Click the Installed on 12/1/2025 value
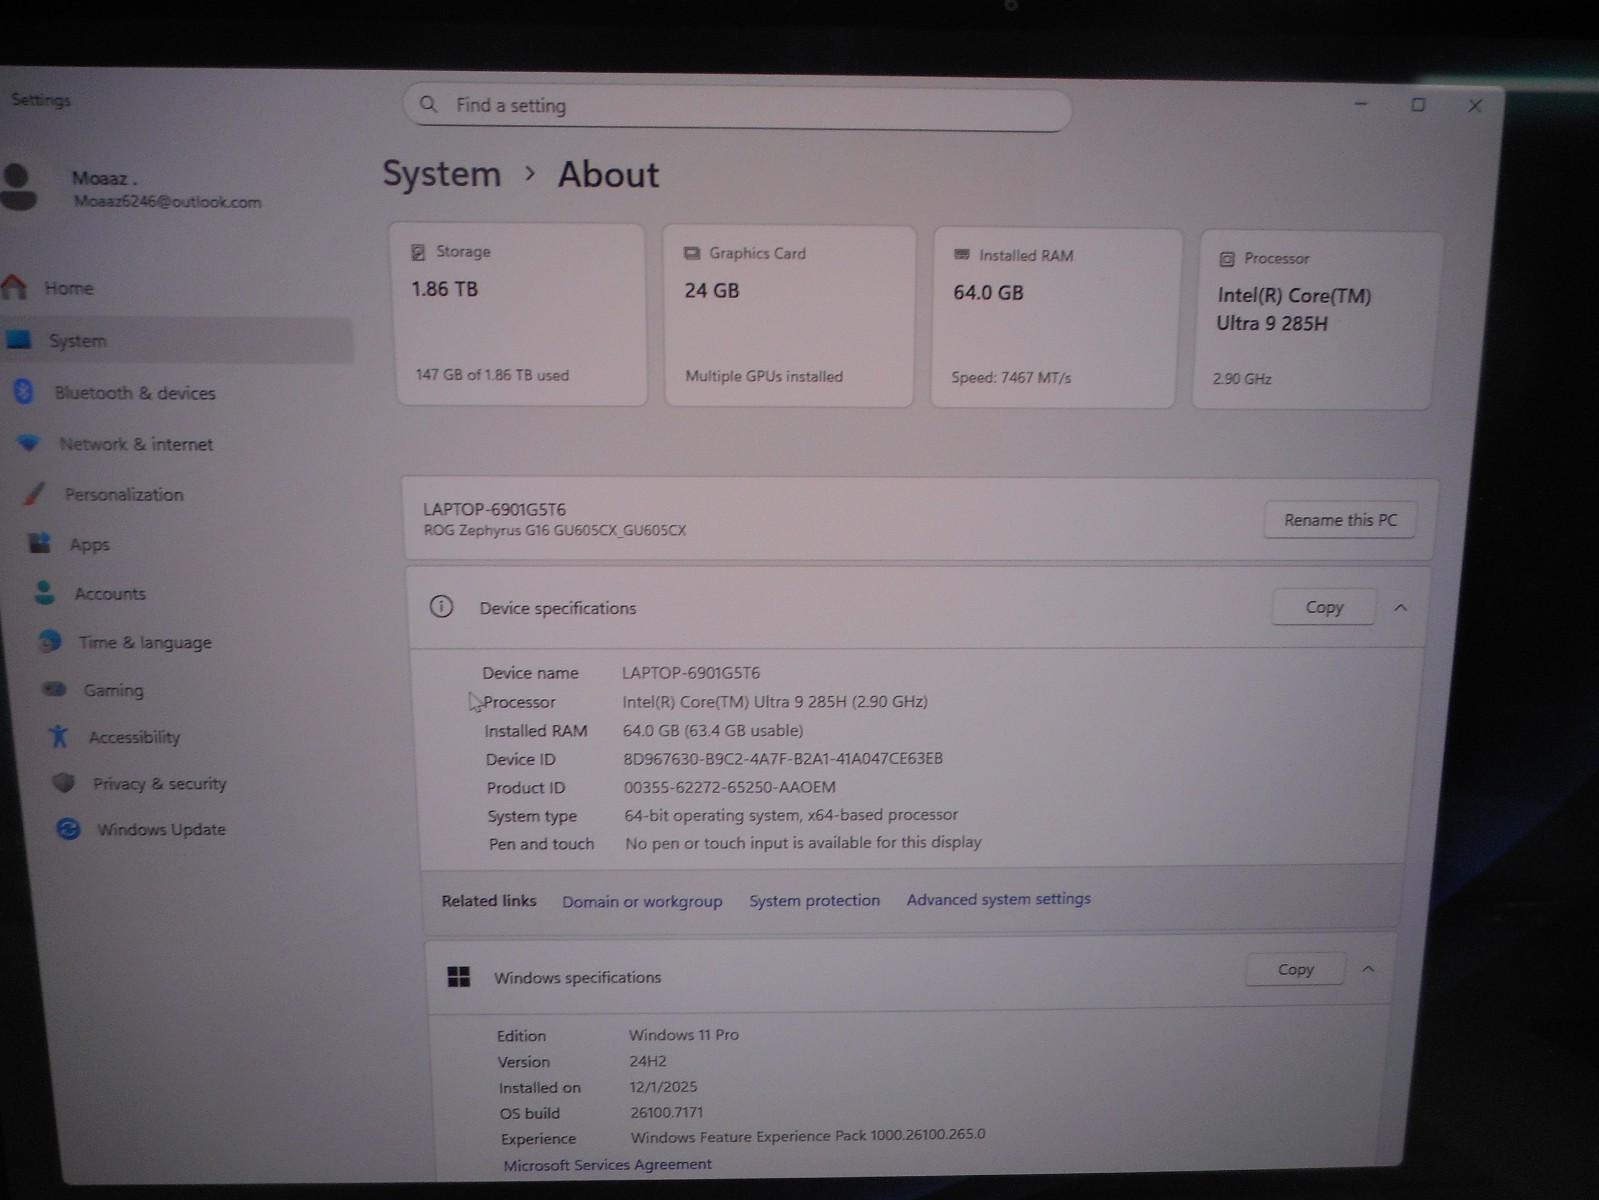The height and width of the screenshot is (1200, 1599). tap(664, 1087)
